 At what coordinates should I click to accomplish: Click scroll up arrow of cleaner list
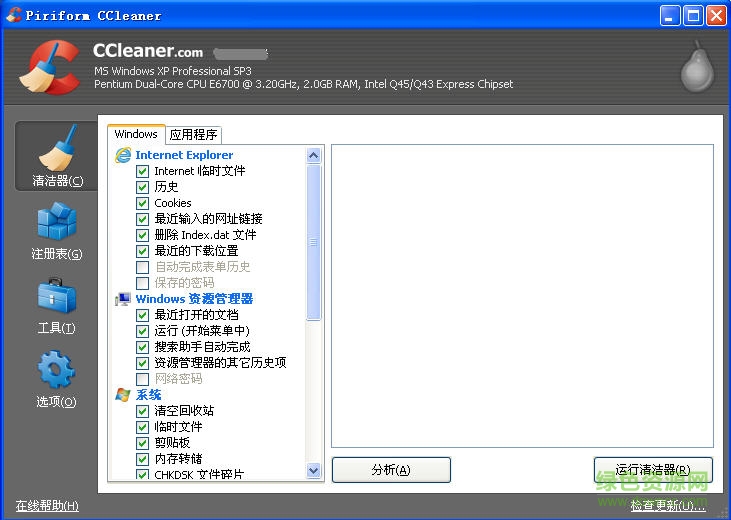point(314,155)
